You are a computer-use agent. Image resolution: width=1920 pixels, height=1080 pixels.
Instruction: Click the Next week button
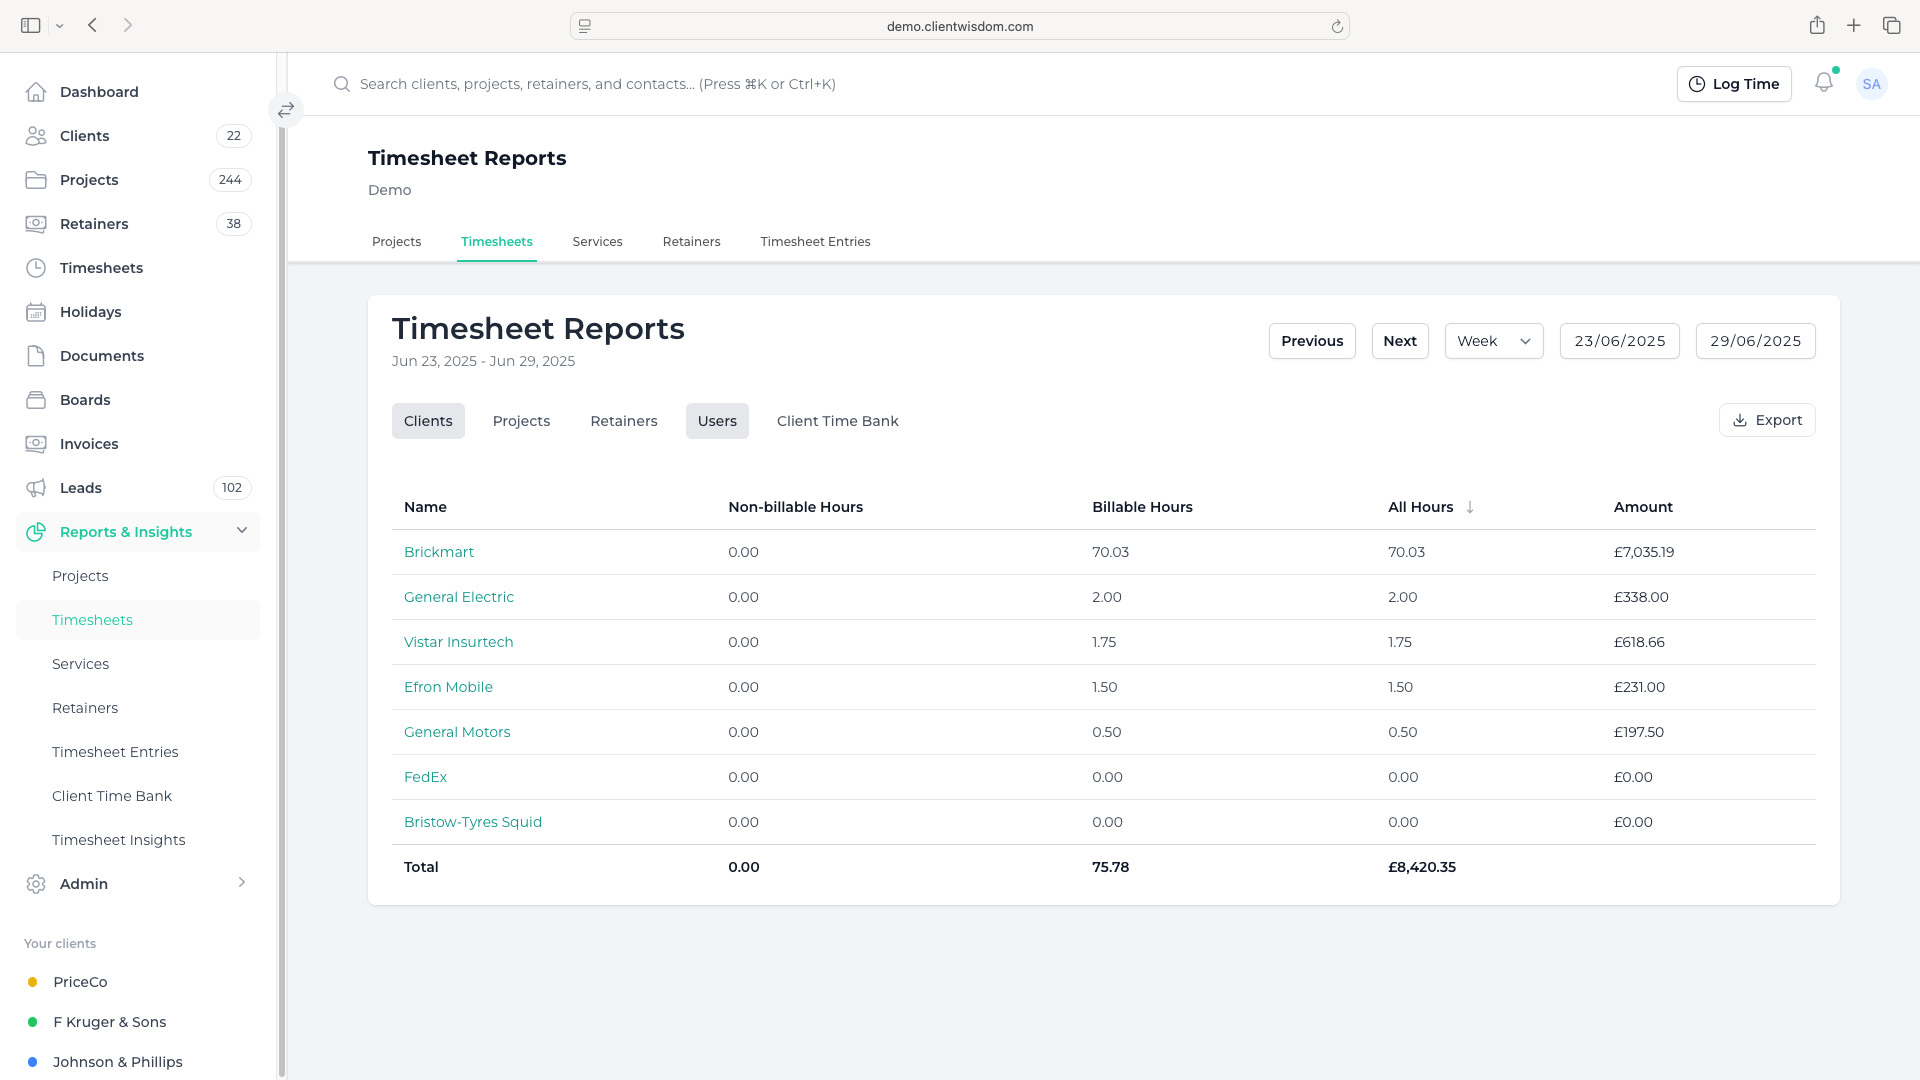click(x=1399, y=341)
